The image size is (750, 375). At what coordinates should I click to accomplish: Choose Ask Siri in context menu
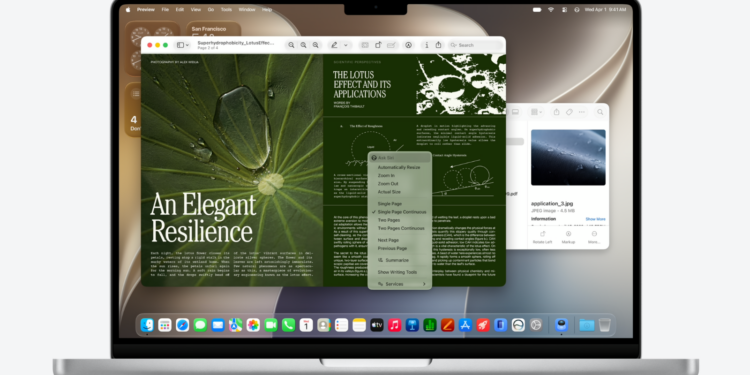coord(400,157)
